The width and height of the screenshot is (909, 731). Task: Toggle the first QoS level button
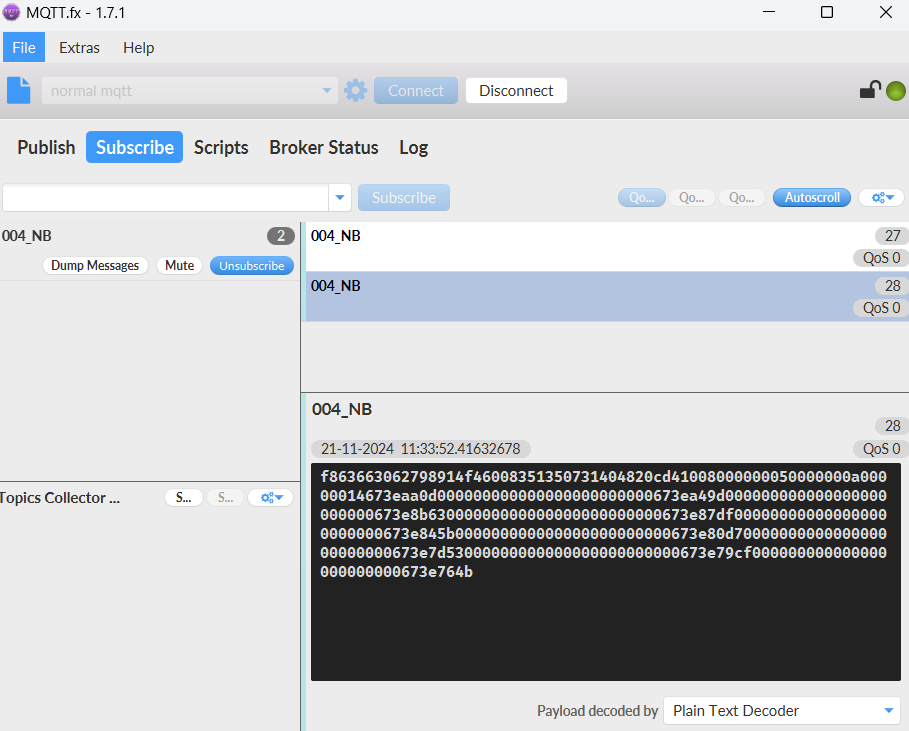(x=642, y=198)
